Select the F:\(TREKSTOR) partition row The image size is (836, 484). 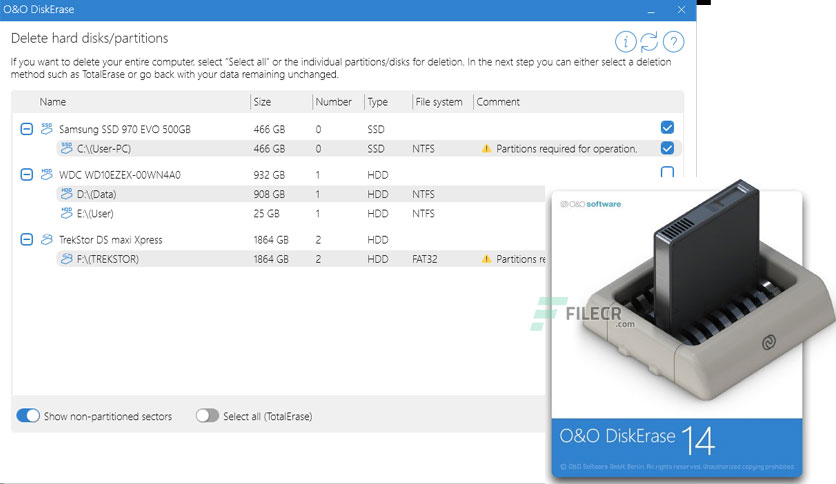tap(301, 259)
